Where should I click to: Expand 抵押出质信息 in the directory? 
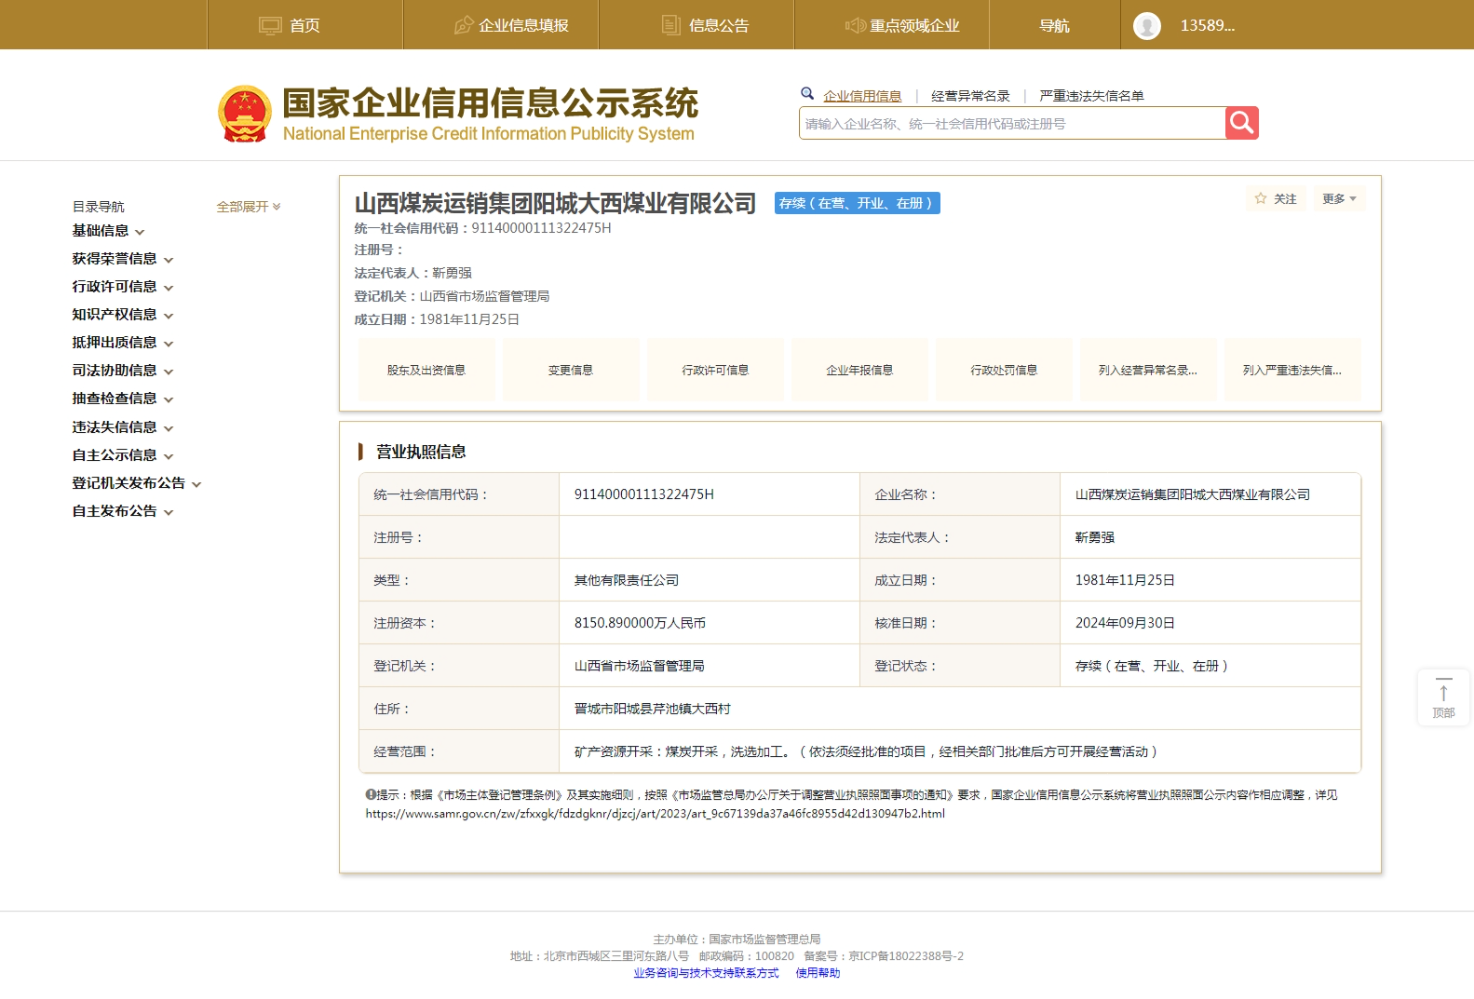click(x=122, y=343)
